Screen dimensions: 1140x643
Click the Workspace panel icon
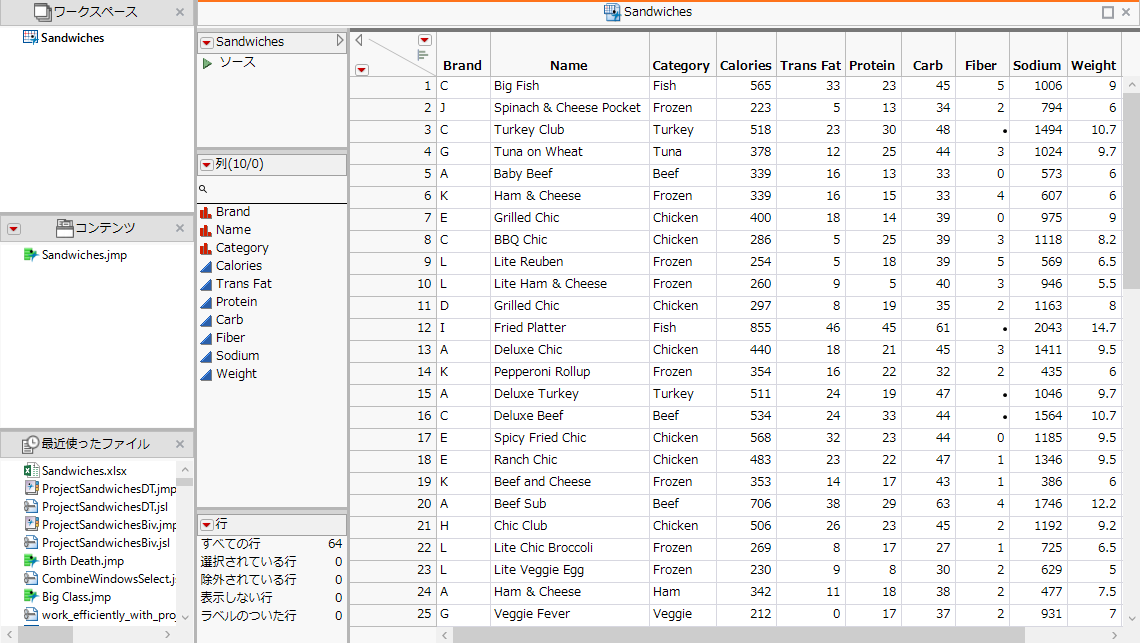43,12
